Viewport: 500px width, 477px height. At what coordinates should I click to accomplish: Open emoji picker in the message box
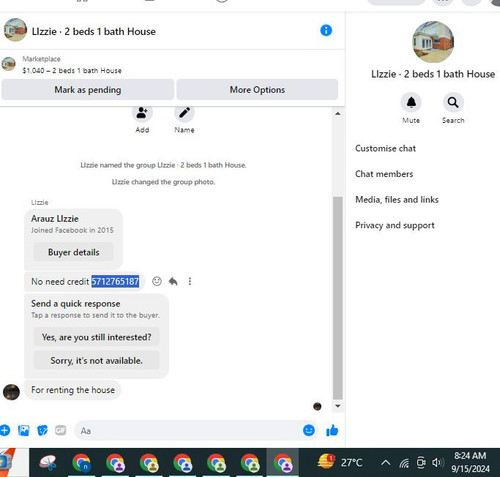309,430
